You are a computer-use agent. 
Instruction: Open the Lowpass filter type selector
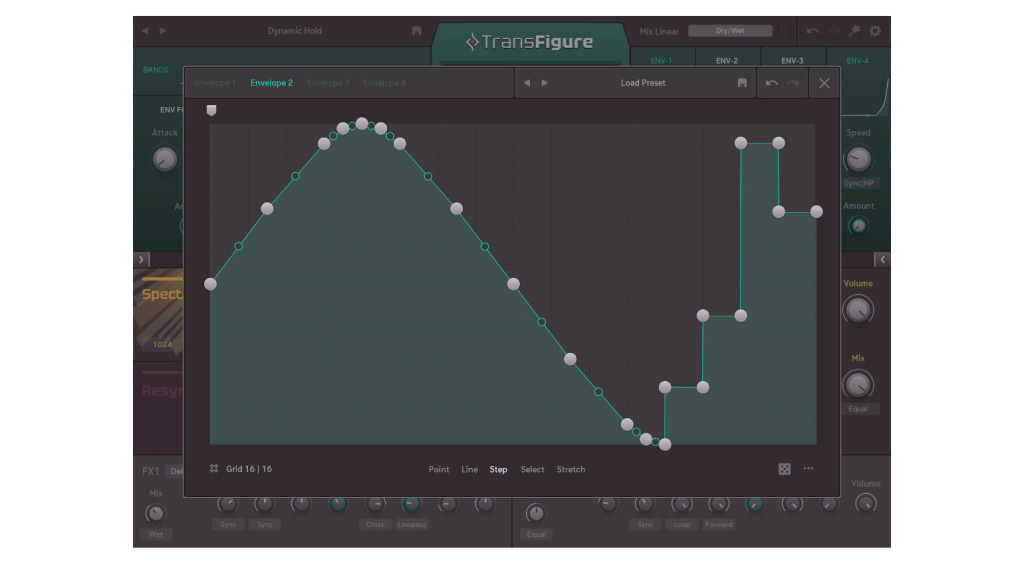[x=411, y=525]
